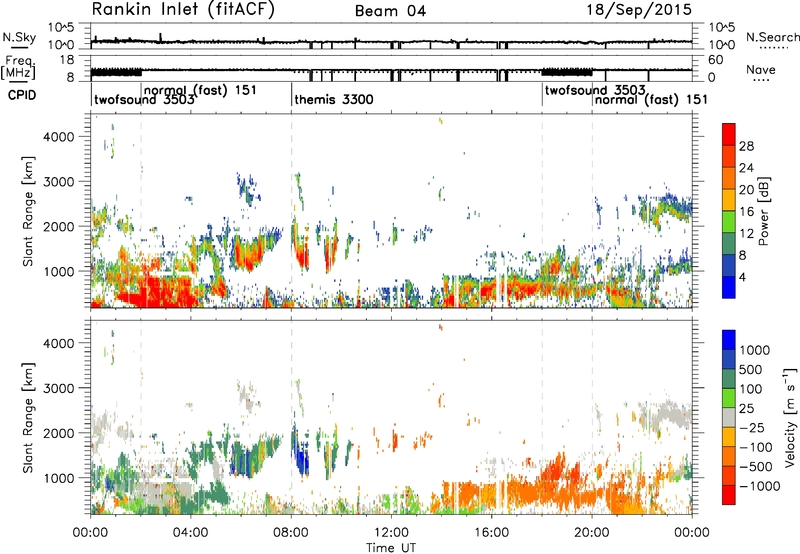Click the 'Freq. [MHz]' label
800x554 pixels.
pyautogui.click(x=20, y=68)
